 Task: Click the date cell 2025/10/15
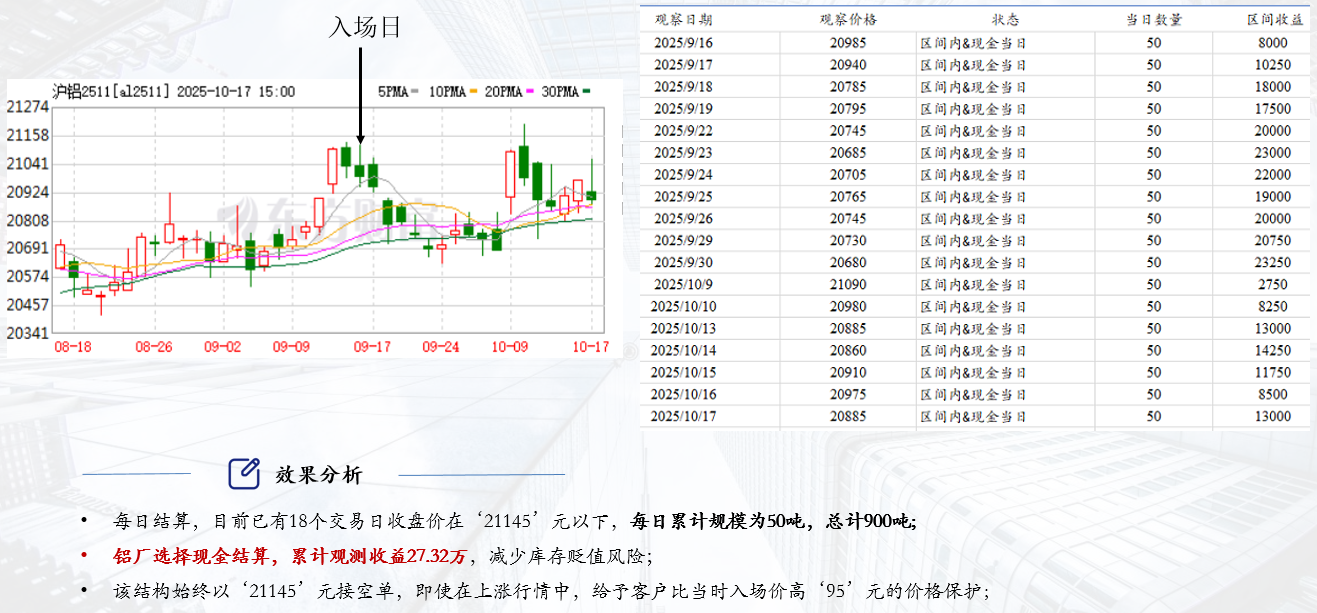684,373
